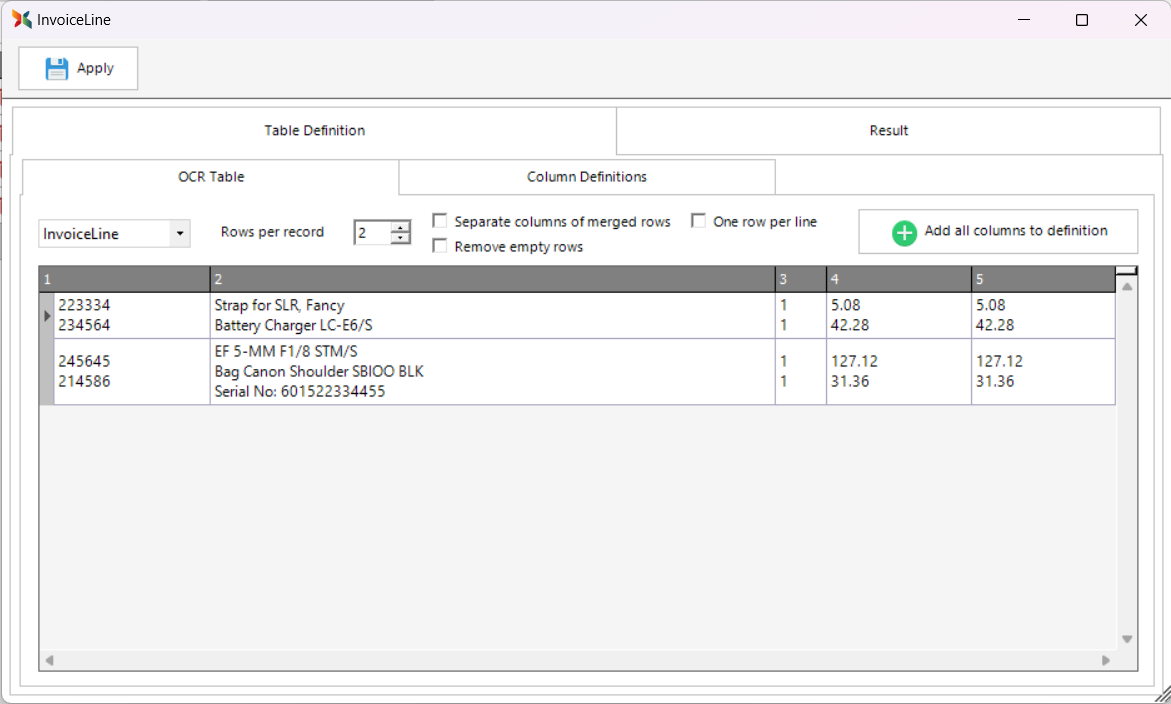Toggle One row per line checkbox
Image resolution: width=1171 pixels, height=704 pixels.
click(699, 221)
